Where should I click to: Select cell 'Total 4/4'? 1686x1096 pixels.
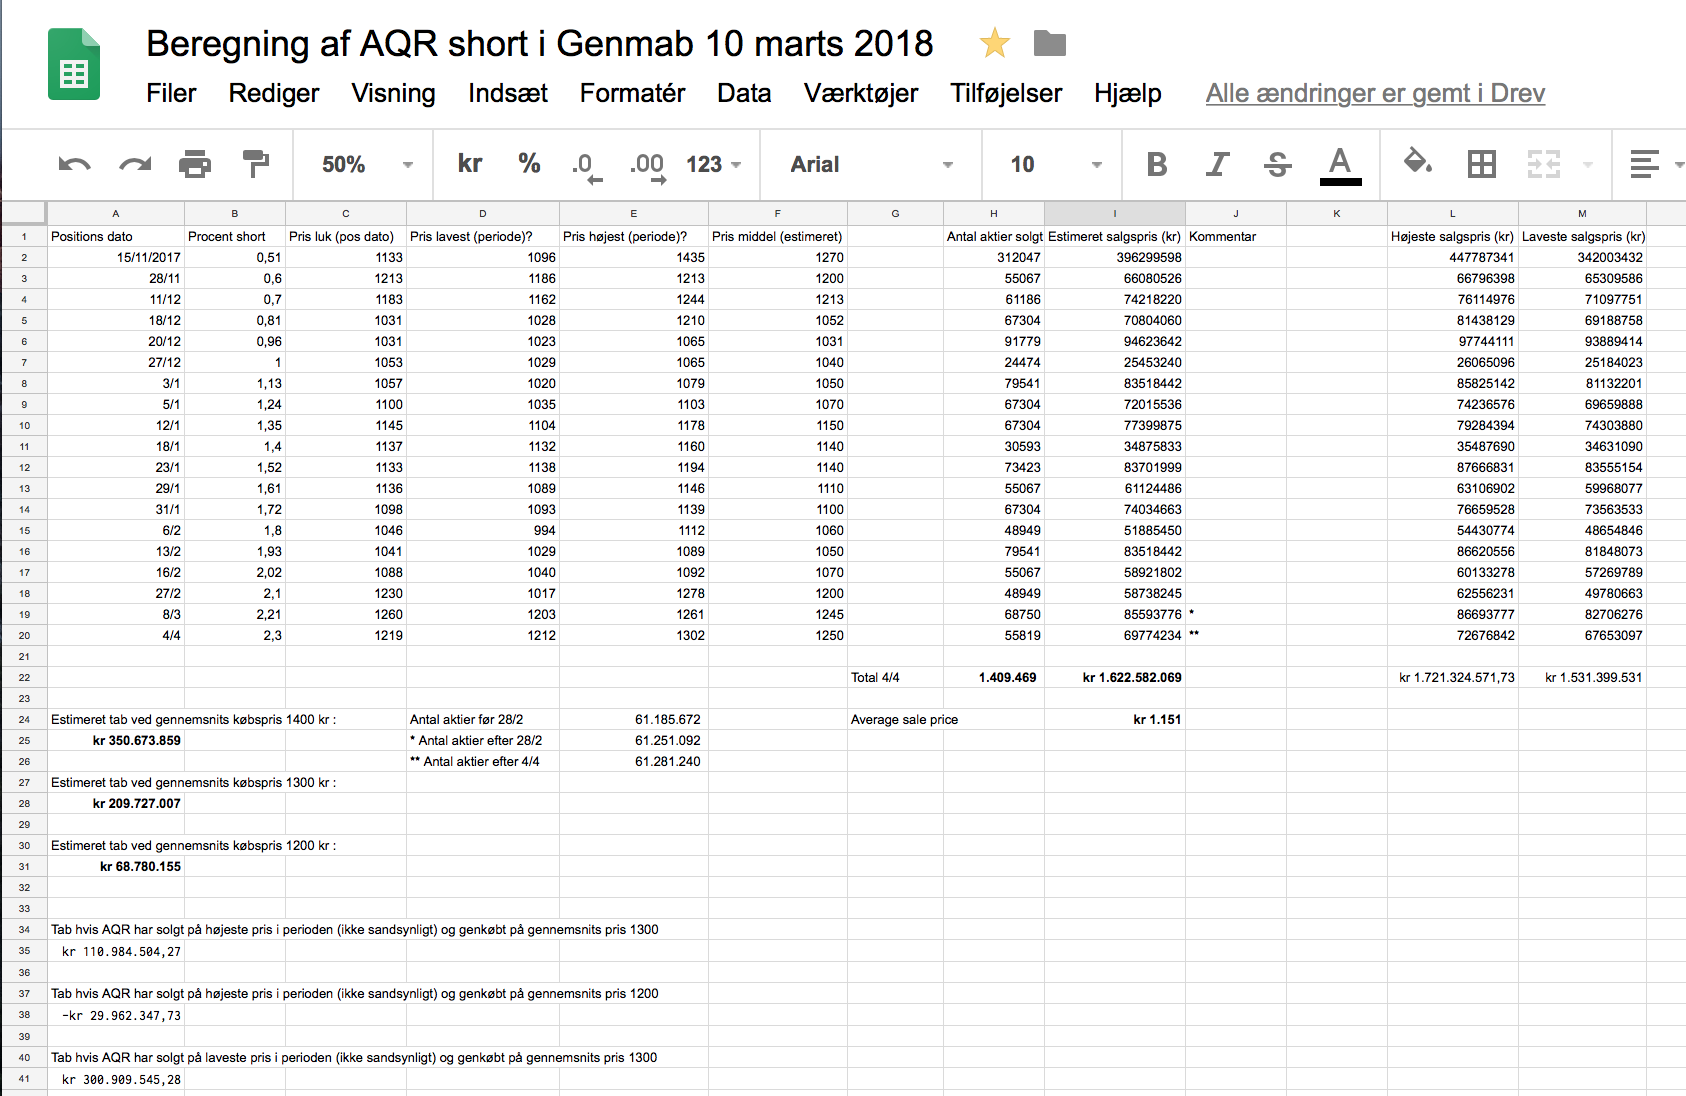(895, 677)
